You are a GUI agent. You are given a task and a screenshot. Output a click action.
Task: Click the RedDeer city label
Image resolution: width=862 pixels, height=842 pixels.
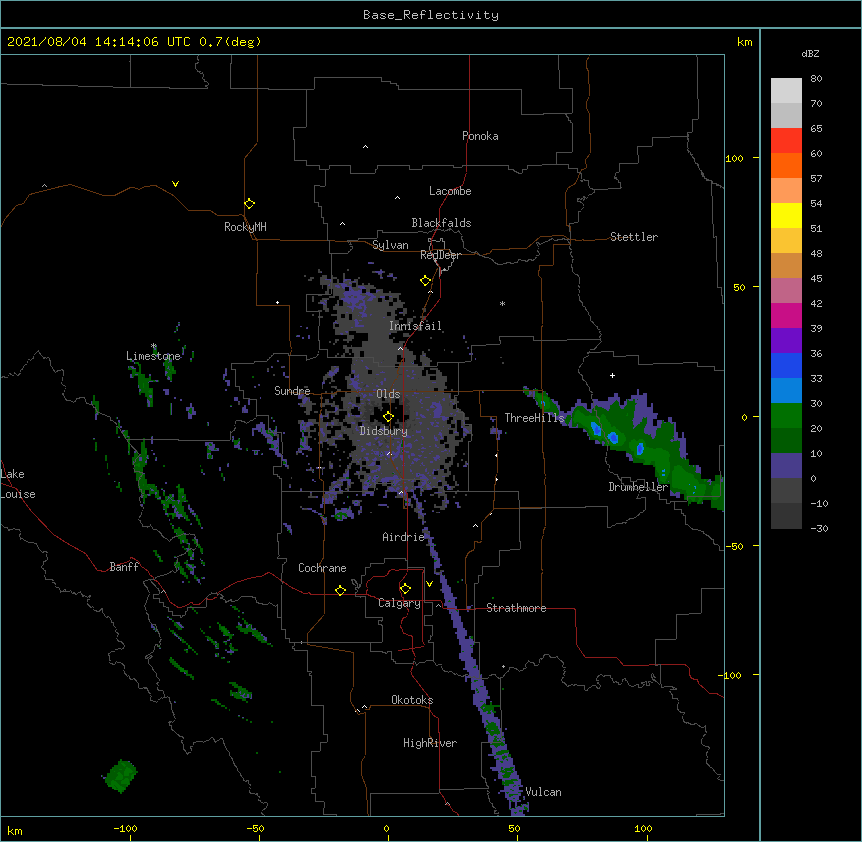click(x=440, y=255)
